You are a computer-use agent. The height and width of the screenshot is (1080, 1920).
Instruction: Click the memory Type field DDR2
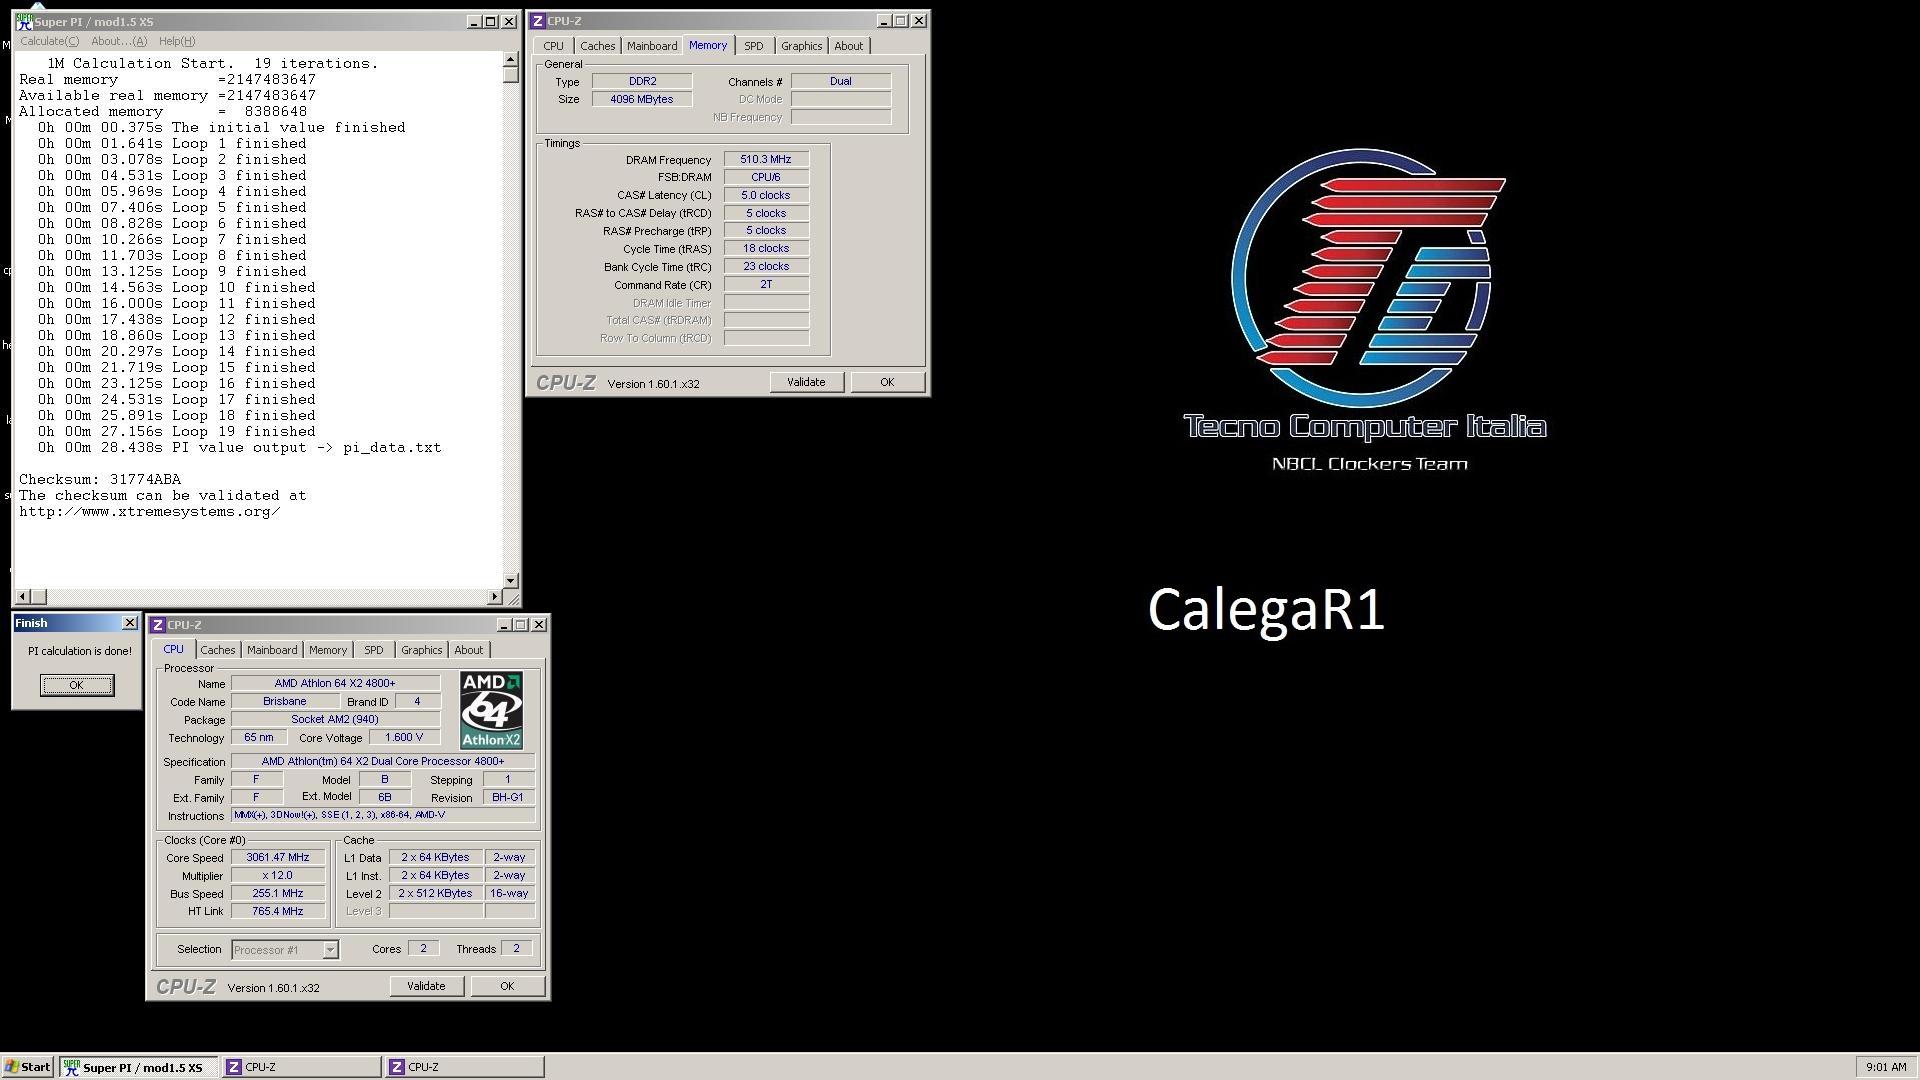[642, 81]
